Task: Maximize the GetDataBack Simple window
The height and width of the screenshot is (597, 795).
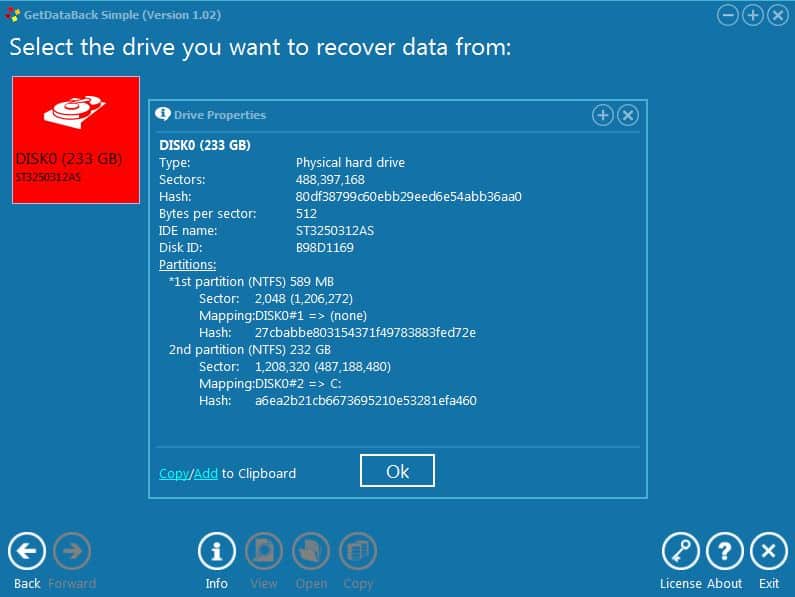Action: [x=753, y=15]
